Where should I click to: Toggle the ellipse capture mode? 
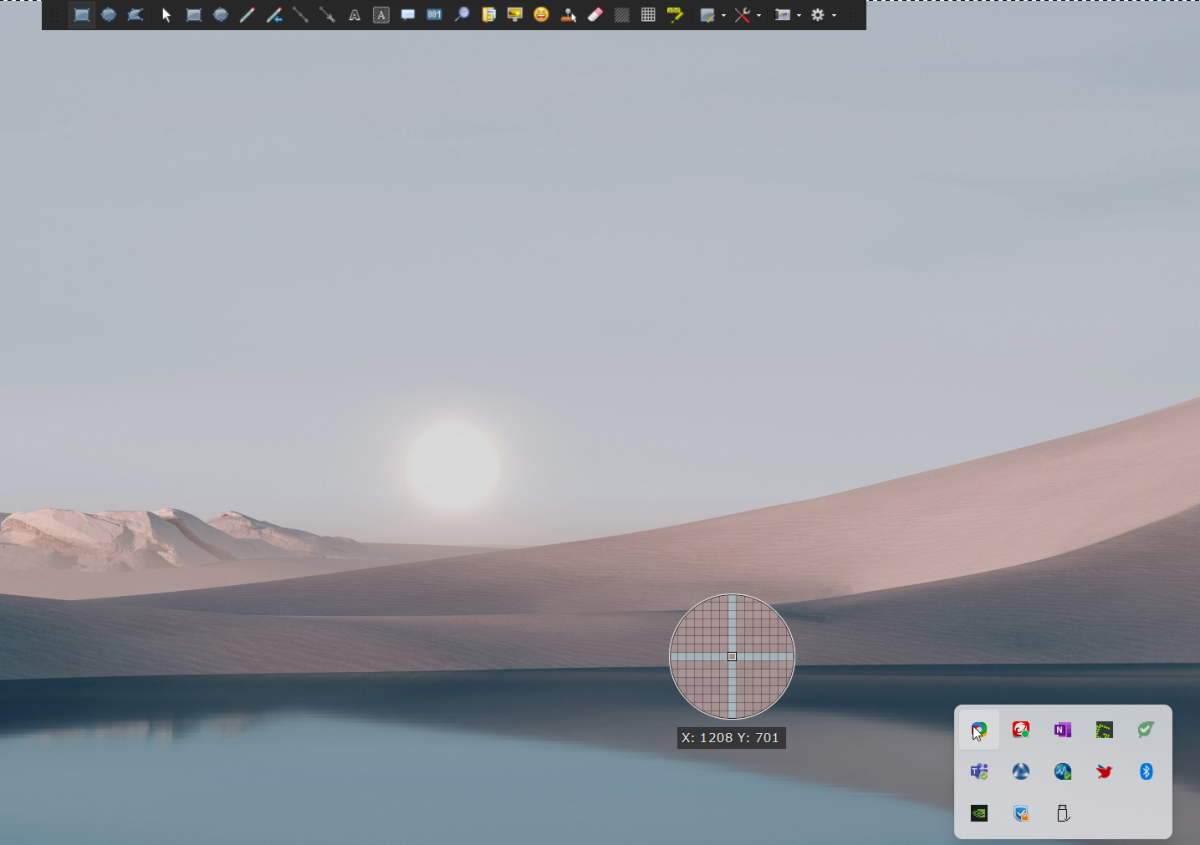click(109, 15)
